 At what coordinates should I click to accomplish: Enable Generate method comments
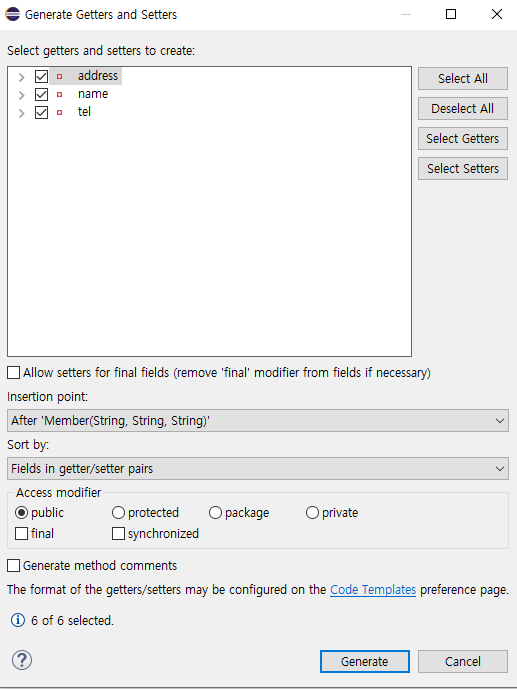(x=14, y=566)
